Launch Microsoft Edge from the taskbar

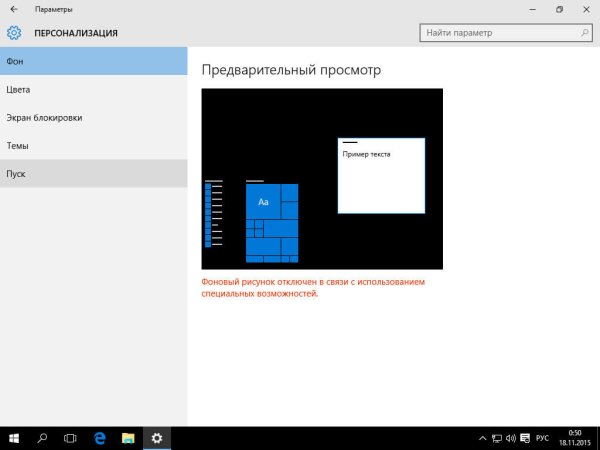[100, 438]
